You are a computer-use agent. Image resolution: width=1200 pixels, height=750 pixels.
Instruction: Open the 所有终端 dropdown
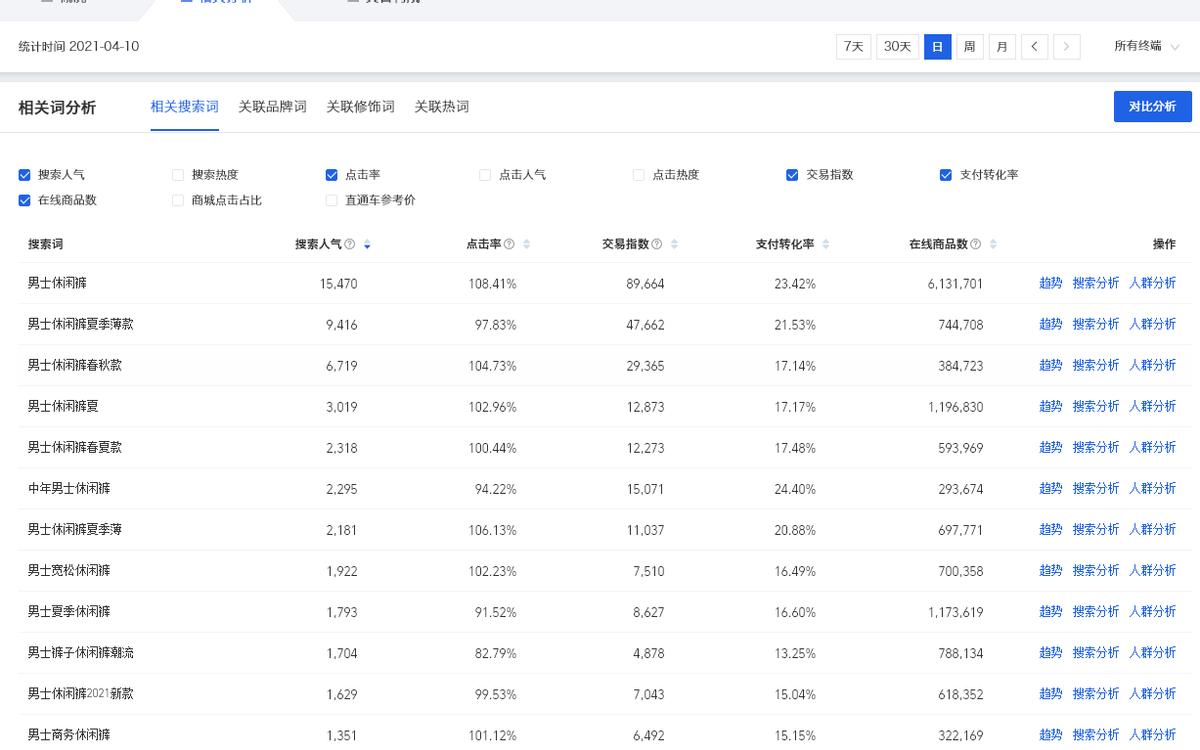(x=1146, y=46)
